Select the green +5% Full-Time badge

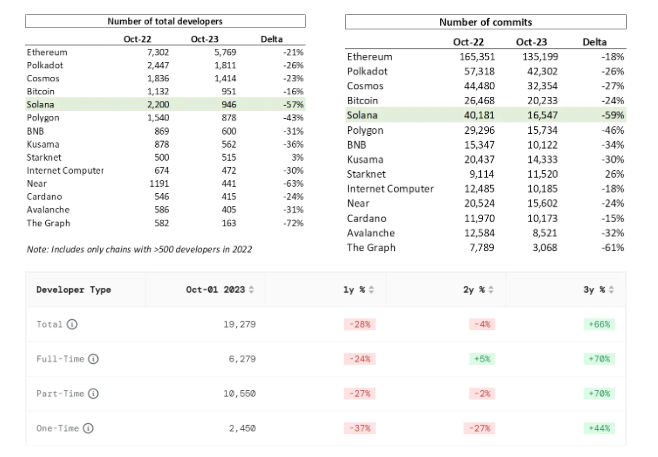[x=479, y=359]
